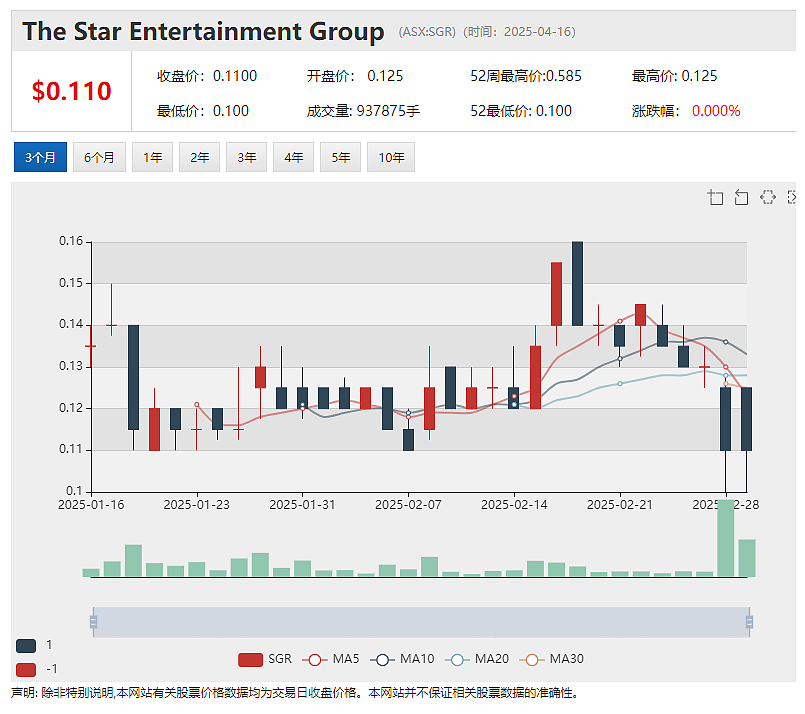Image resolution: width=805 pixels, height=714 pixels.
Task: Toggle MA30 line visibility in legend
Action: (551, 659)
